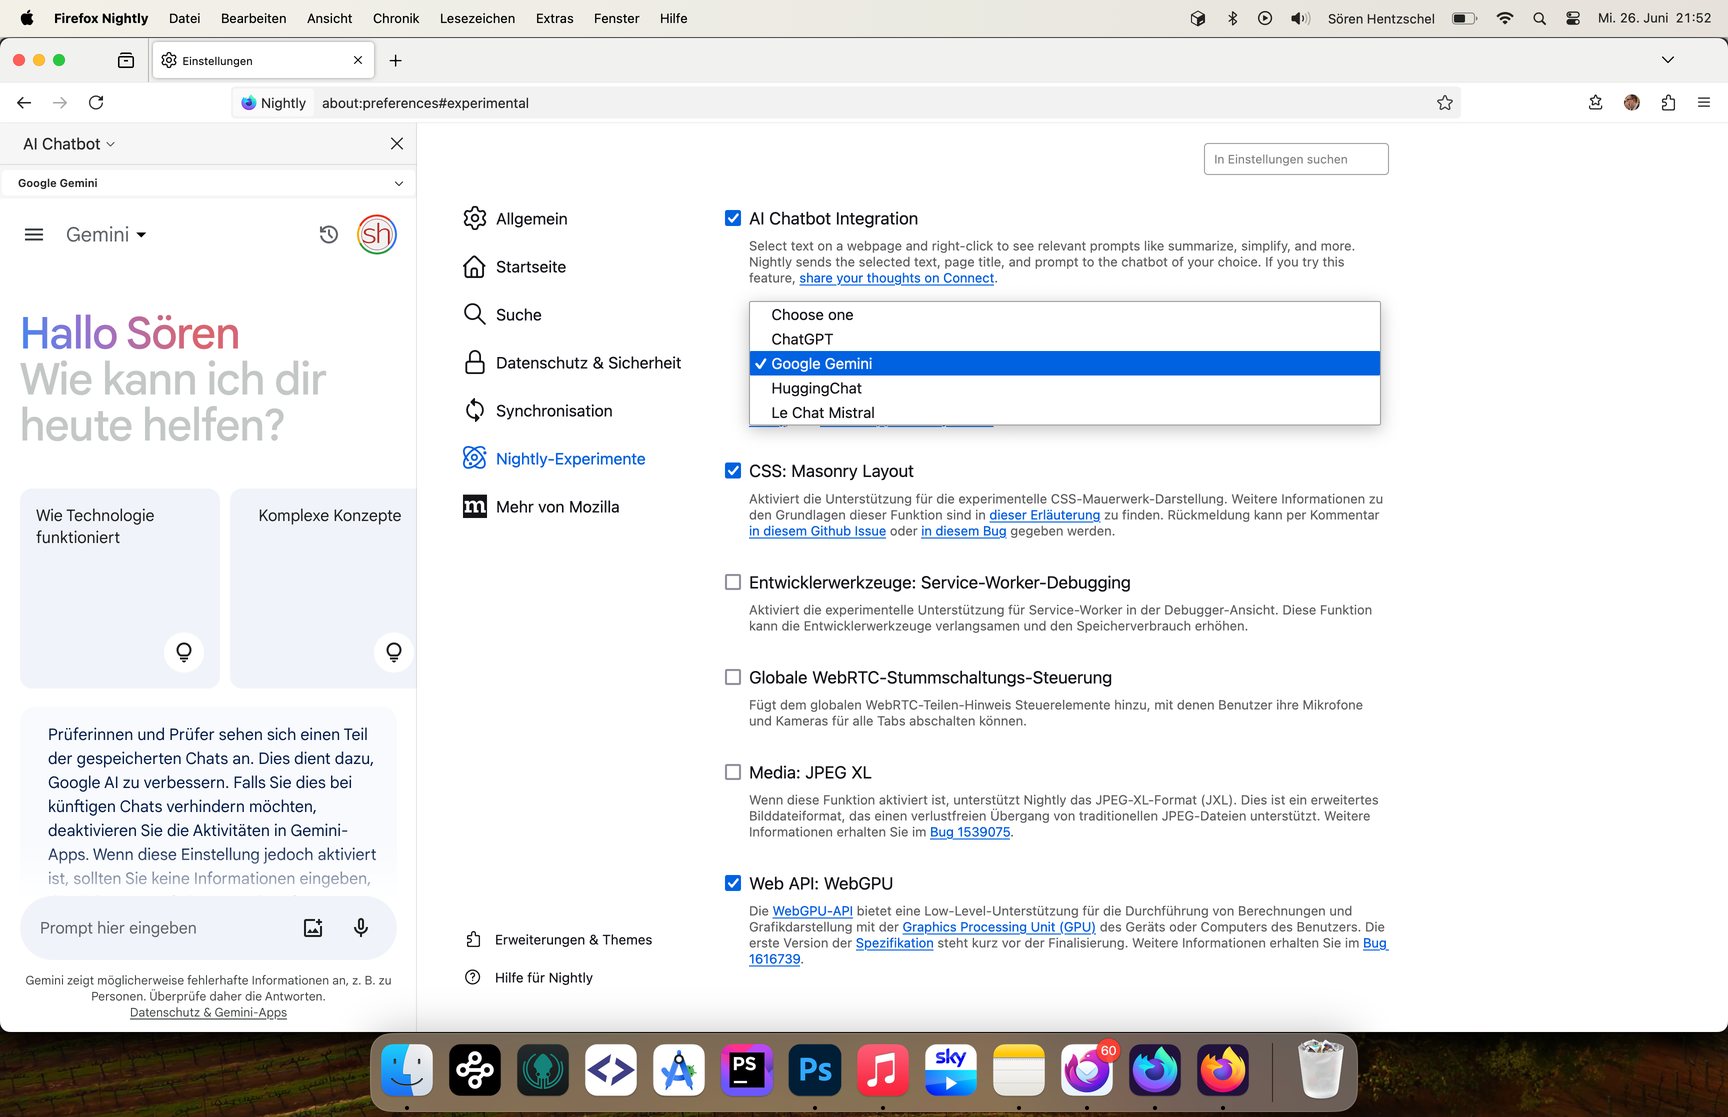Go to Datenschutz & Sicherheit settings
The width and height of the screenshot is (1728, 1117).
point(588,363)
